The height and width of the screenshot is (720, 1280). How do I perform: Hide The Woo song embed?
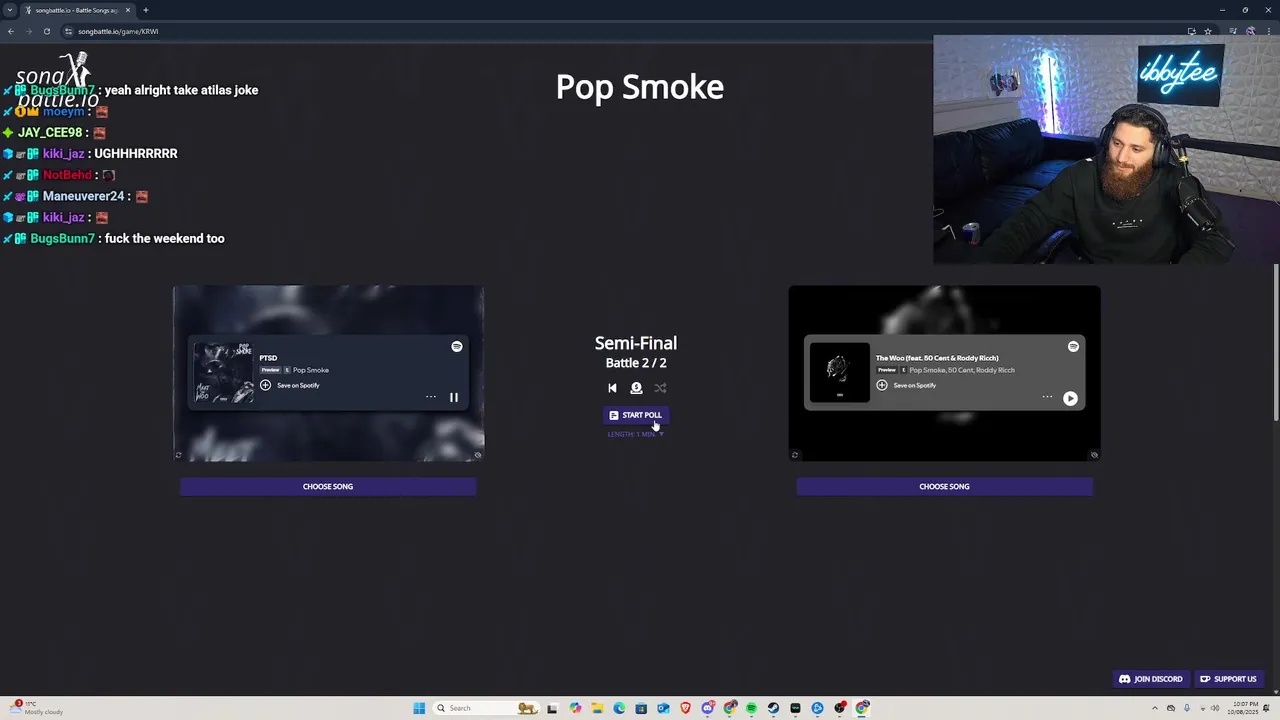click(x=1094, y=455)
